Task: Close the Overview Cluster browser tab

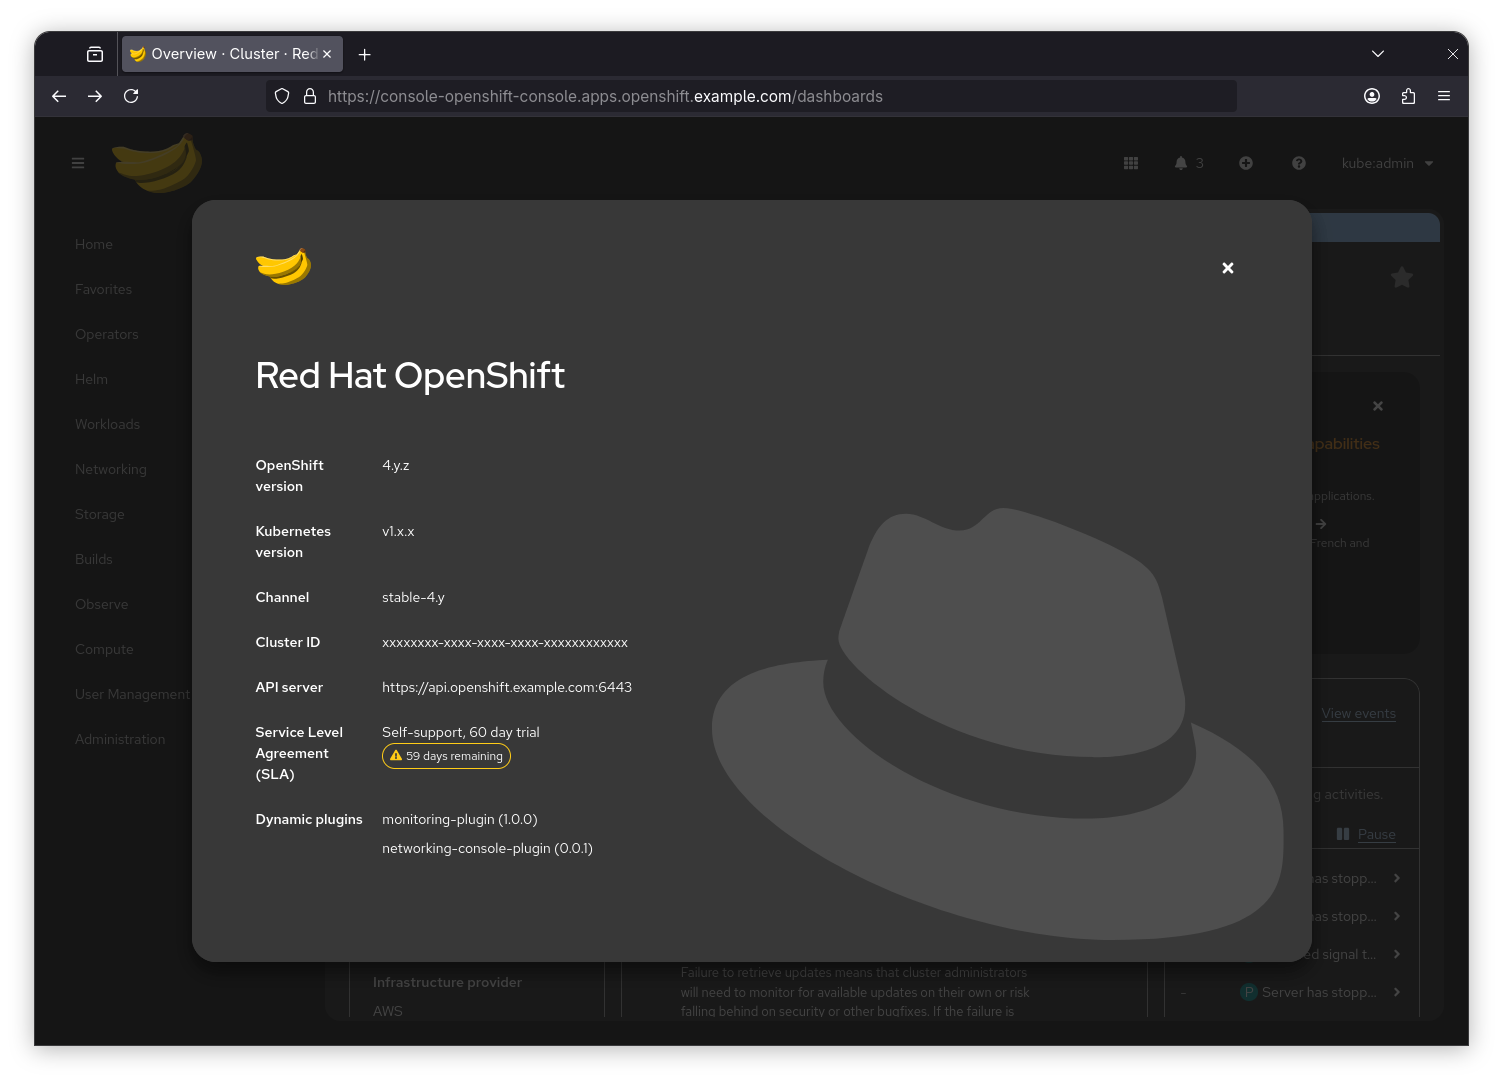Action: (327, 54)
